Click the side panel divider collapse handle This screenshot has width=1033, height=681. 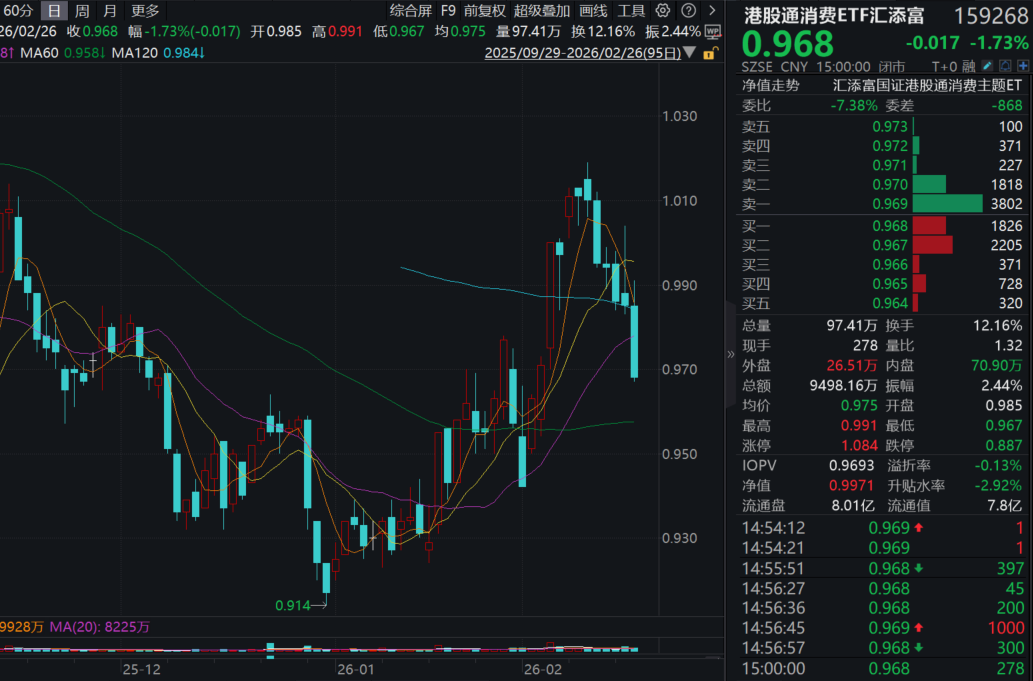click(729, 353)
